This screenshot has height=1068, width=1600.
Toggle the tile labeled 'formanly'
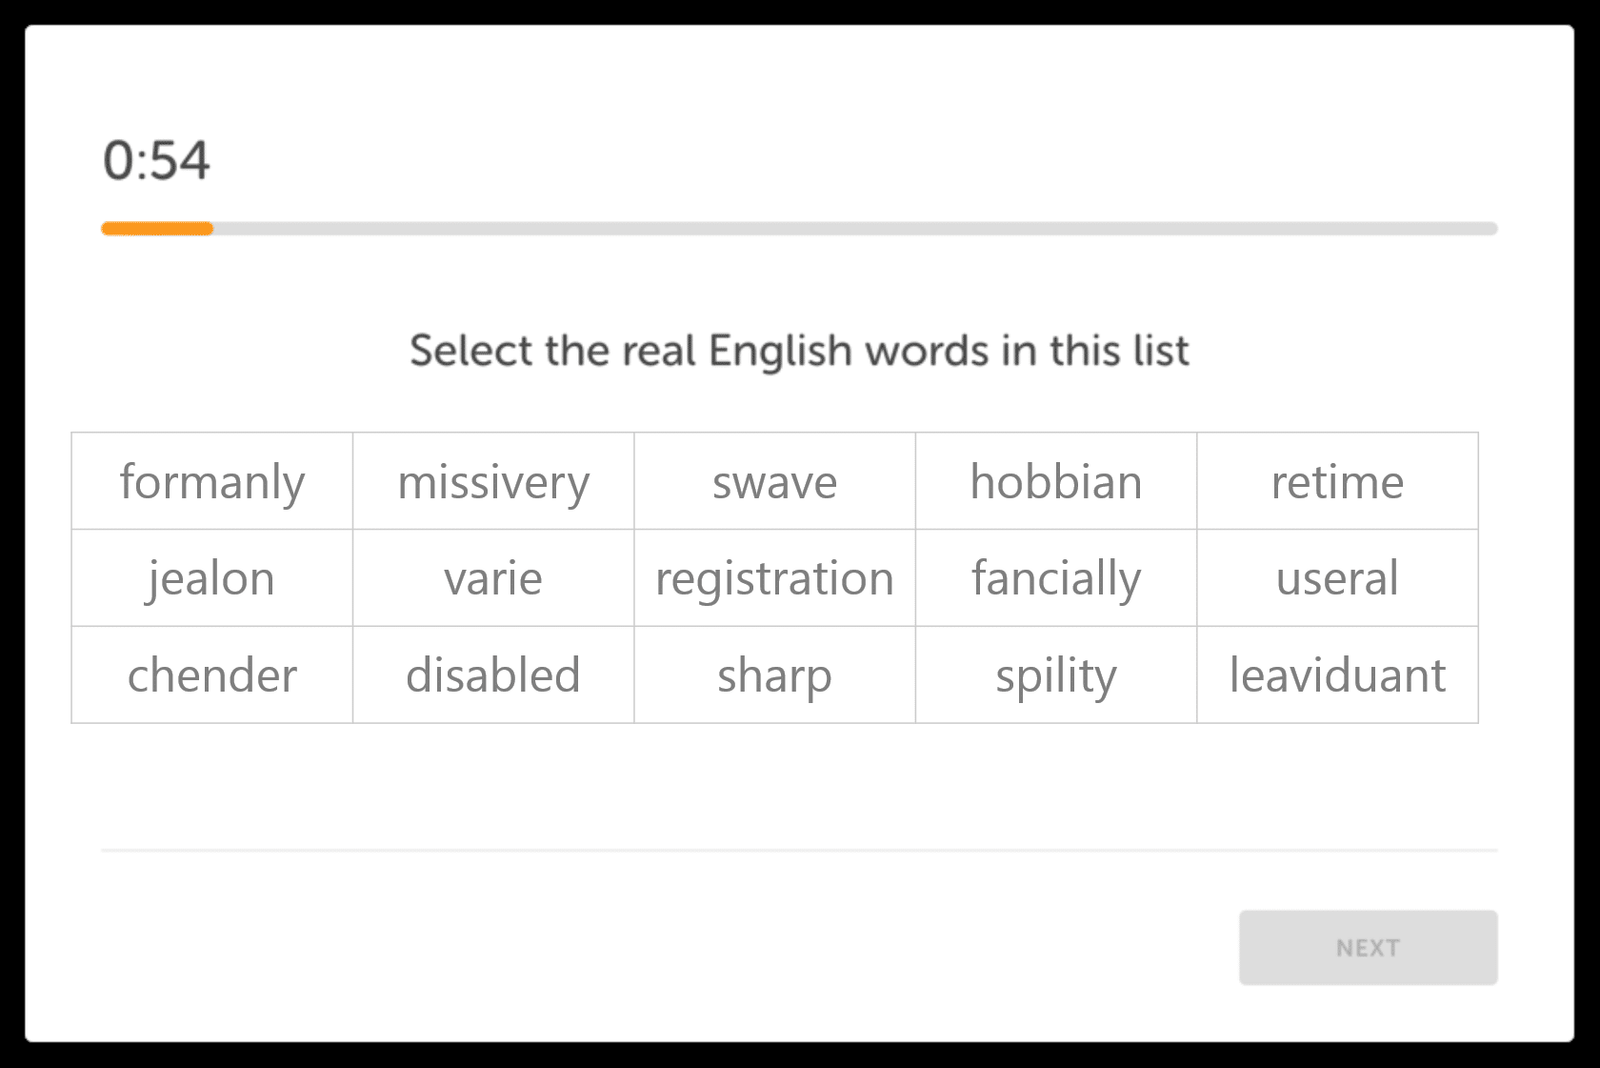click(x=211, y=481)
